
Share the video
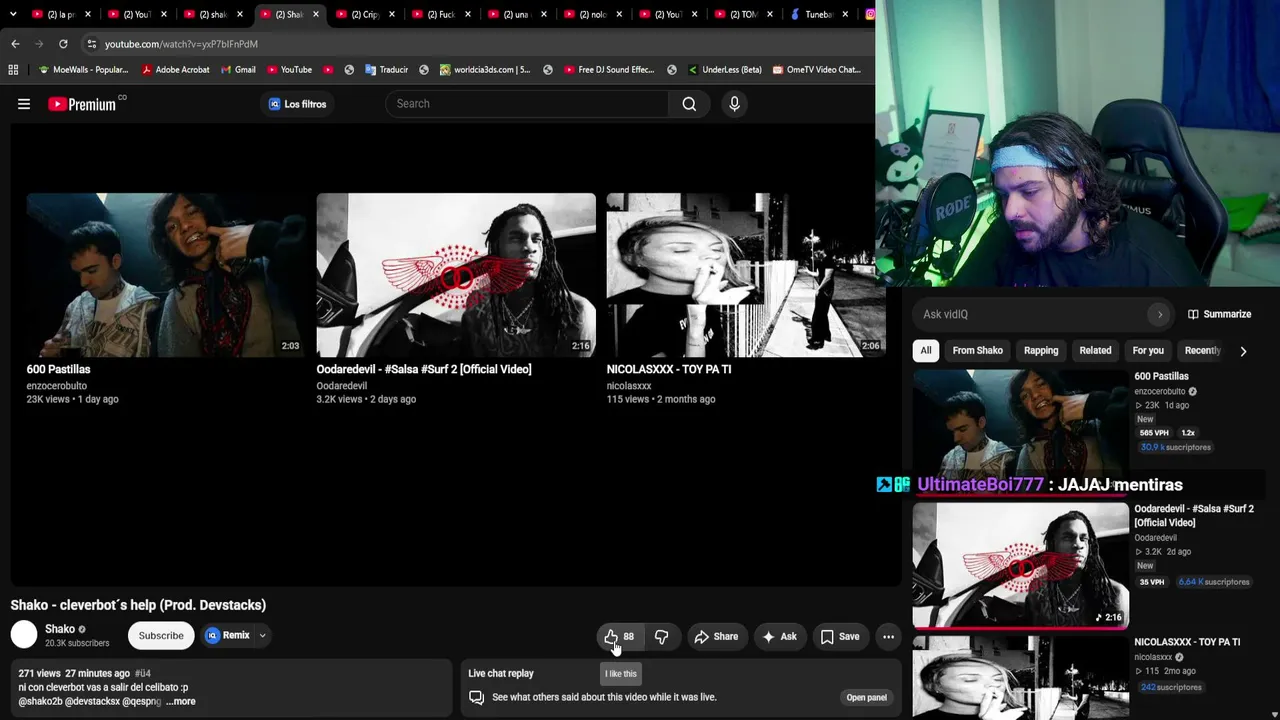[716, 637]
